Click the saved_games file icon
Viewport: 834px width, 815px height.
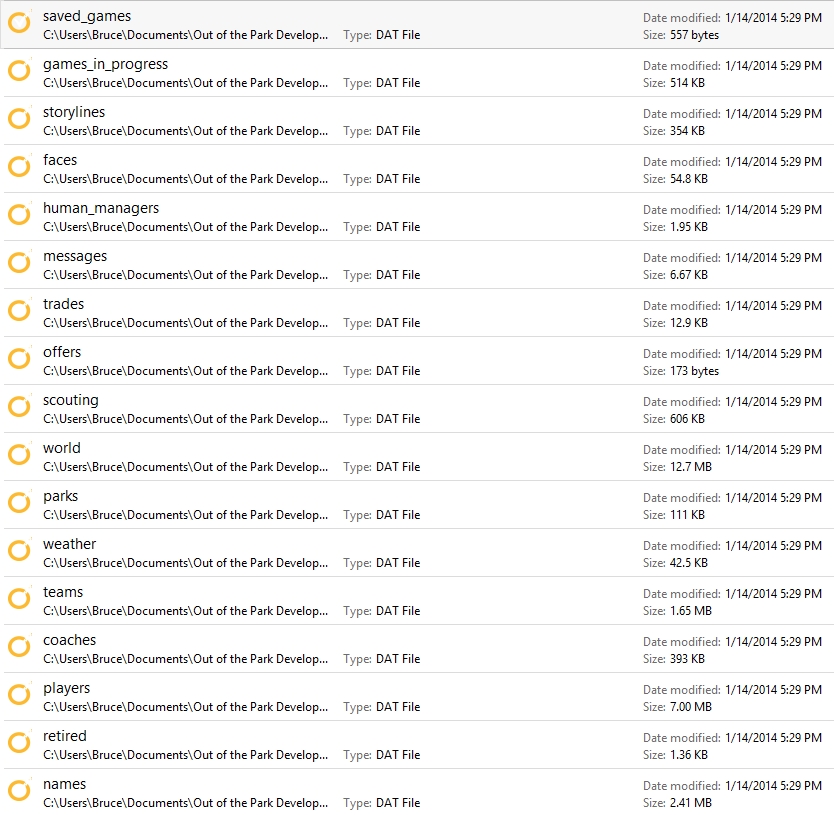point(20,23)
